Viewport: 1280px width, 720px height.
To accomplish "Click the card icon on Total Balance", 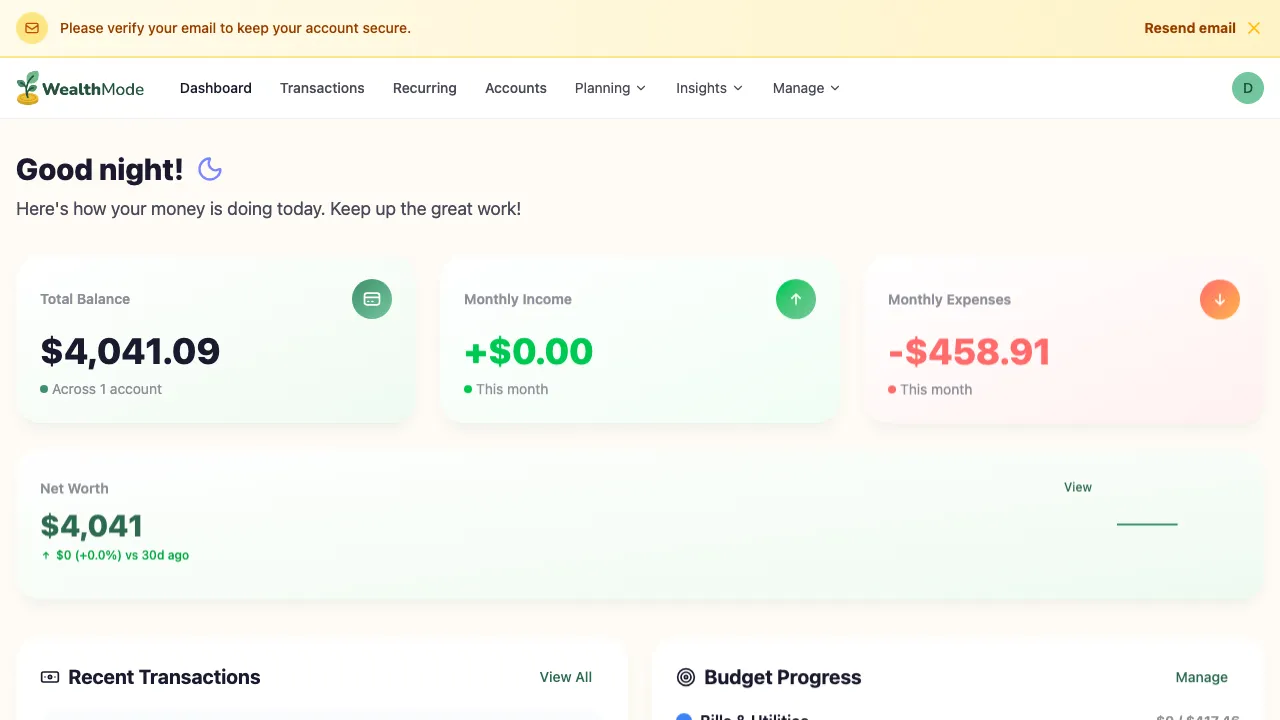I will 371,299.
